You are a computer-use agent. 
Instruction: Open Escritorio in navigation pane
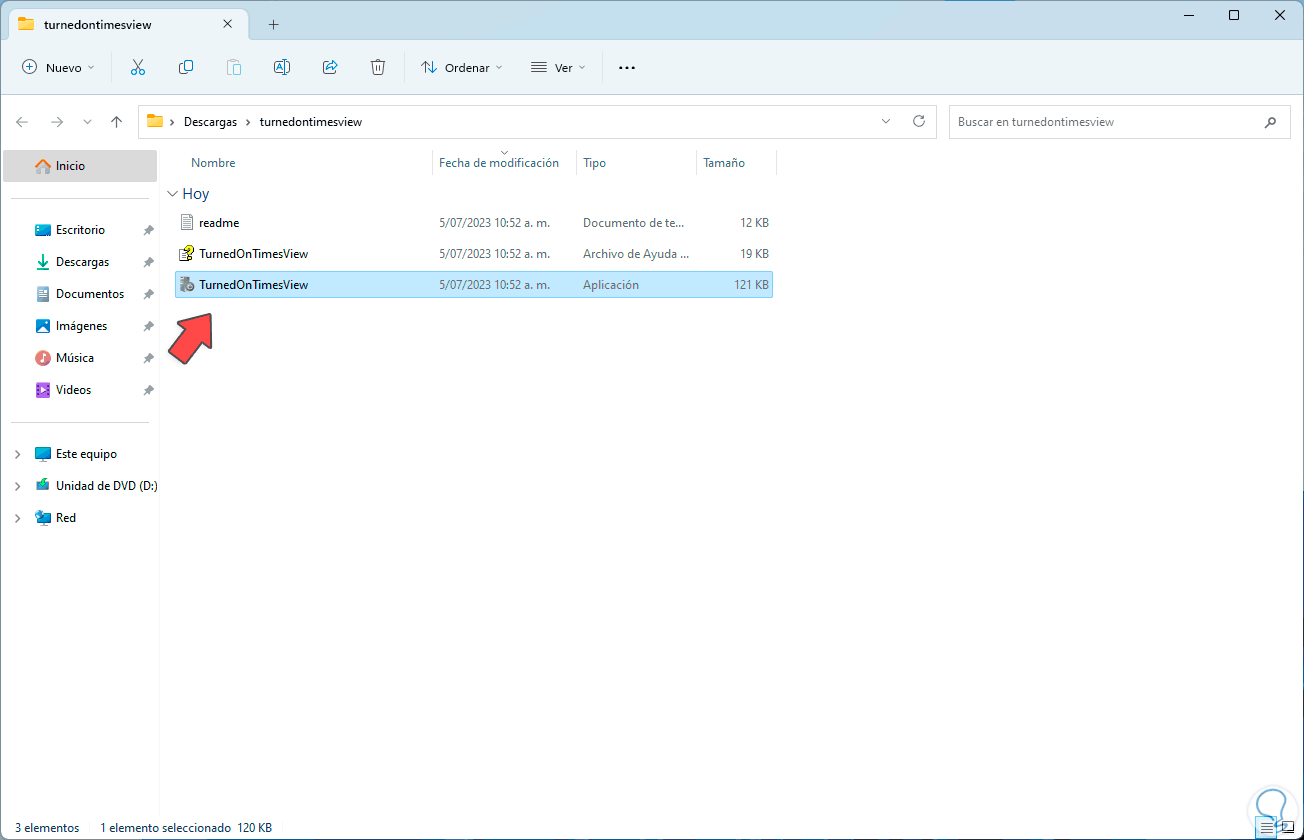80,230
